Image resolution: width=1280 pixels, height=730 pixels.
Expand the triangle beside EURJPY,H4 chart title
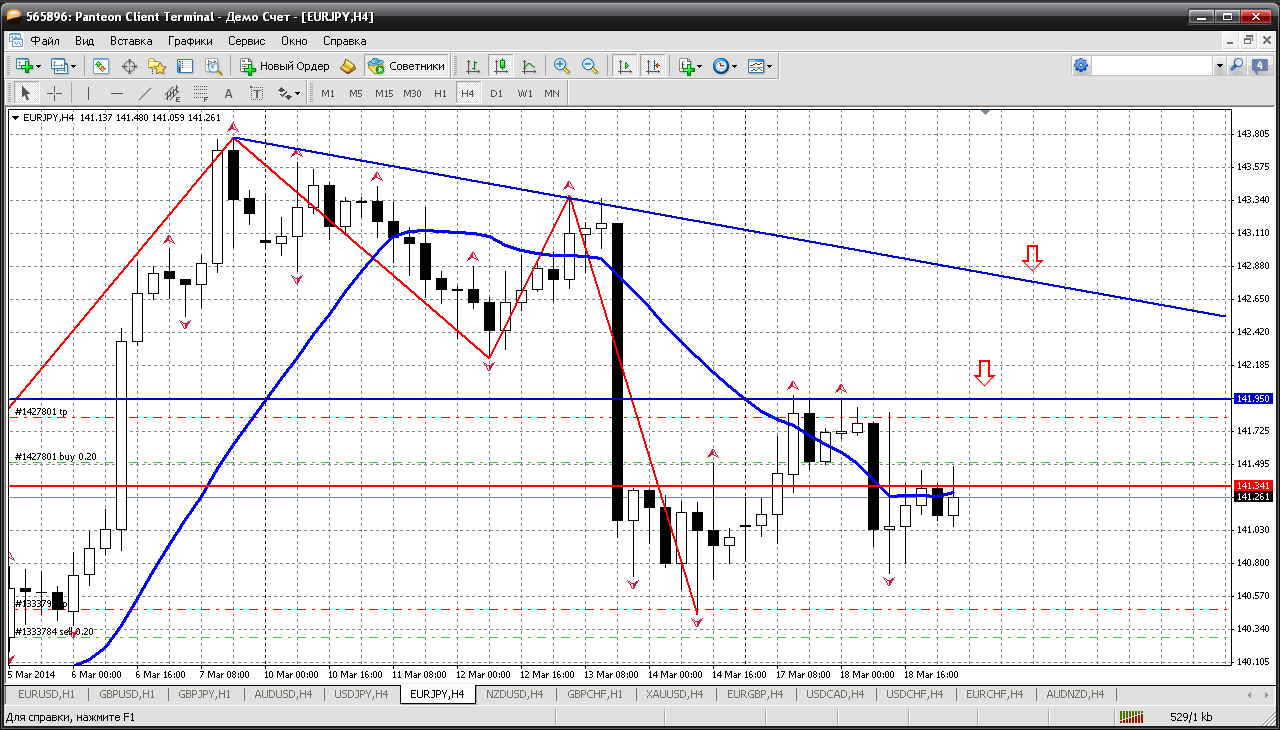point(16,117)
